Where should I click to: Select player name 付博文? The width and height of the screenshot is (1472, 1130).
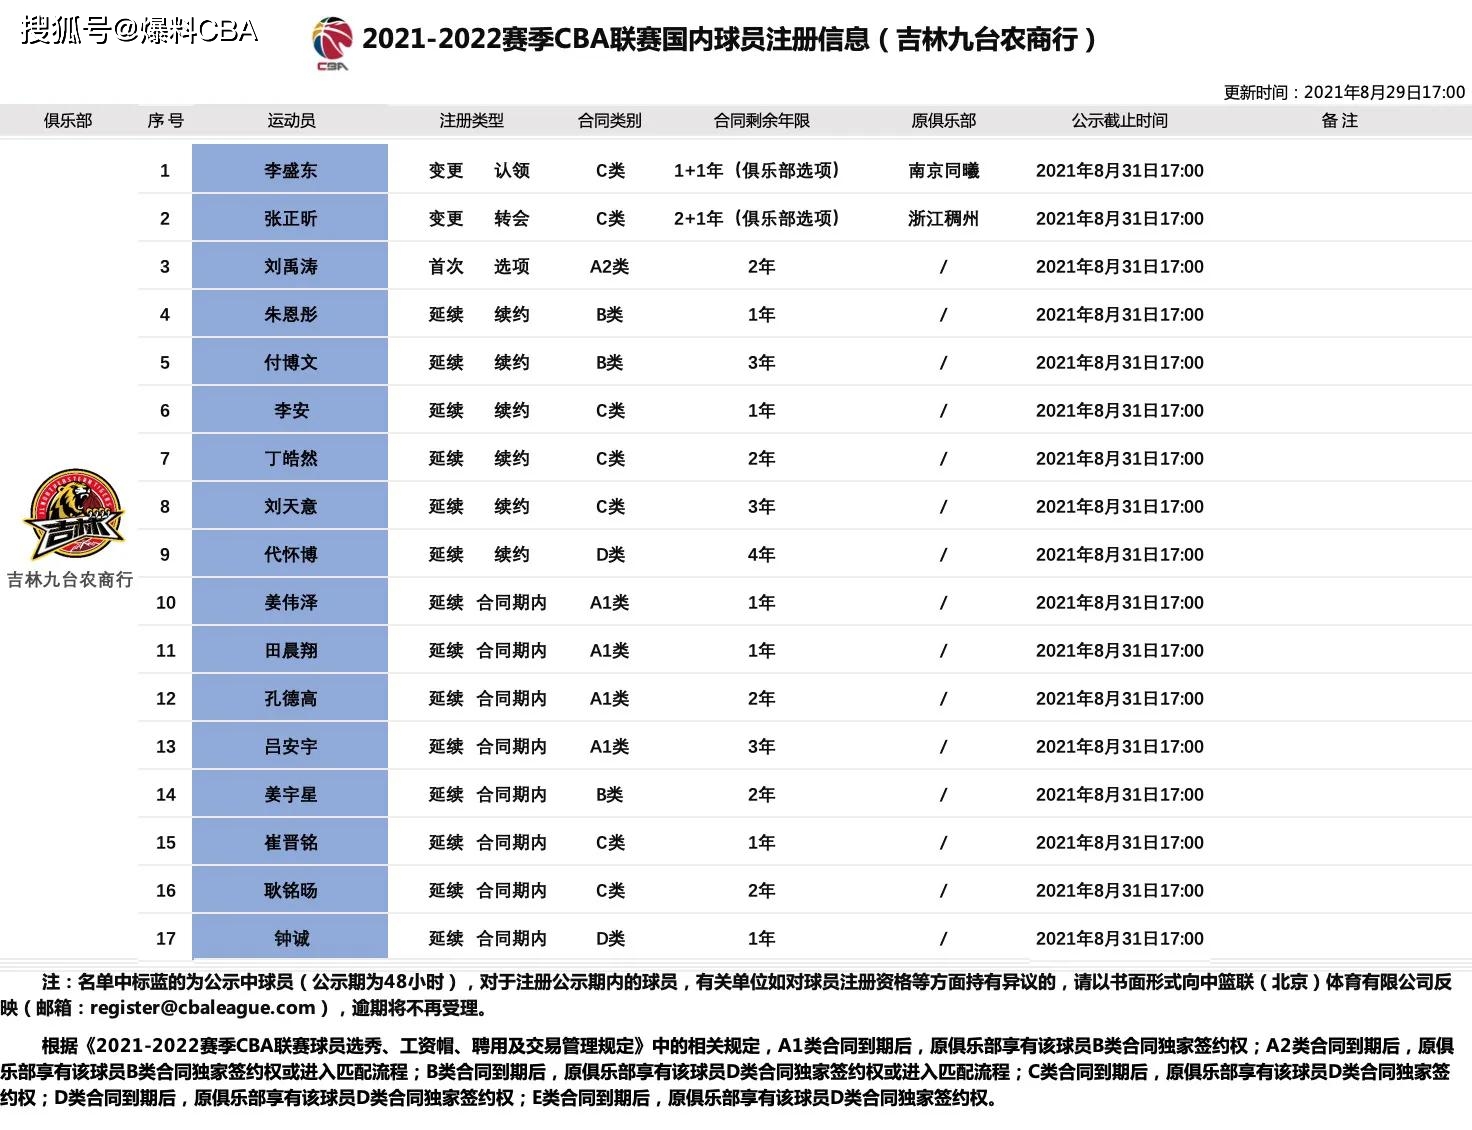tap(290, 363)
